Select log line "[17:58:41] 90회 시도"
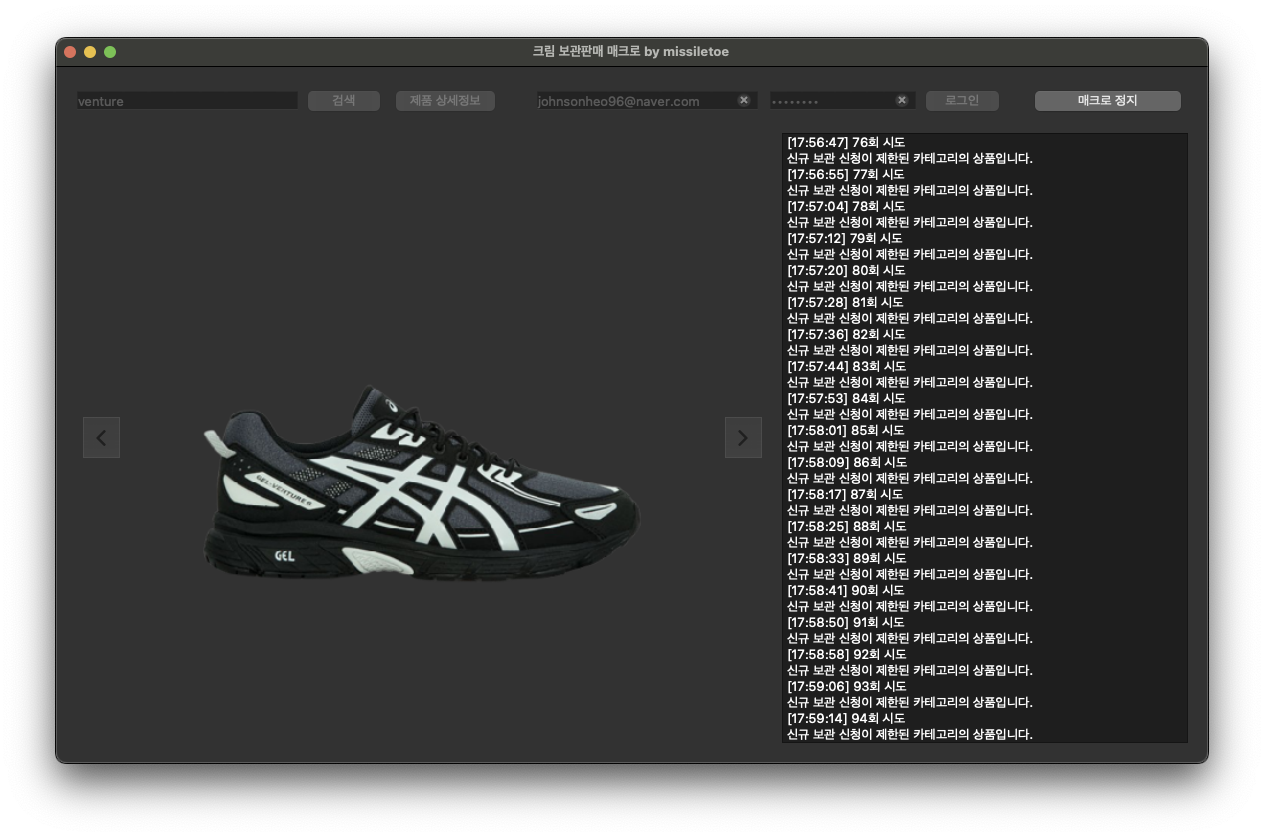Image resolution: width=1264 pixels, height=837 pixels. [846, 590]
